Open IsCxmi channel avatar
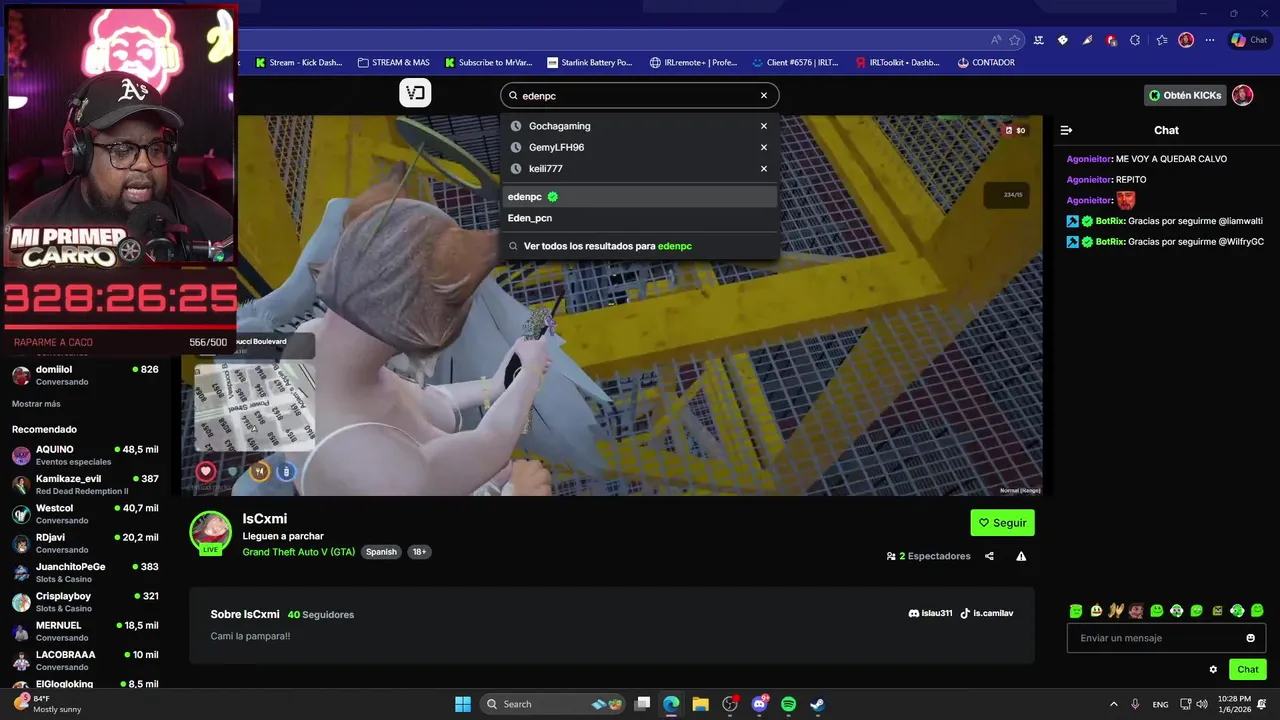This screenshot has height=720, width=1280. coord(211,532)
